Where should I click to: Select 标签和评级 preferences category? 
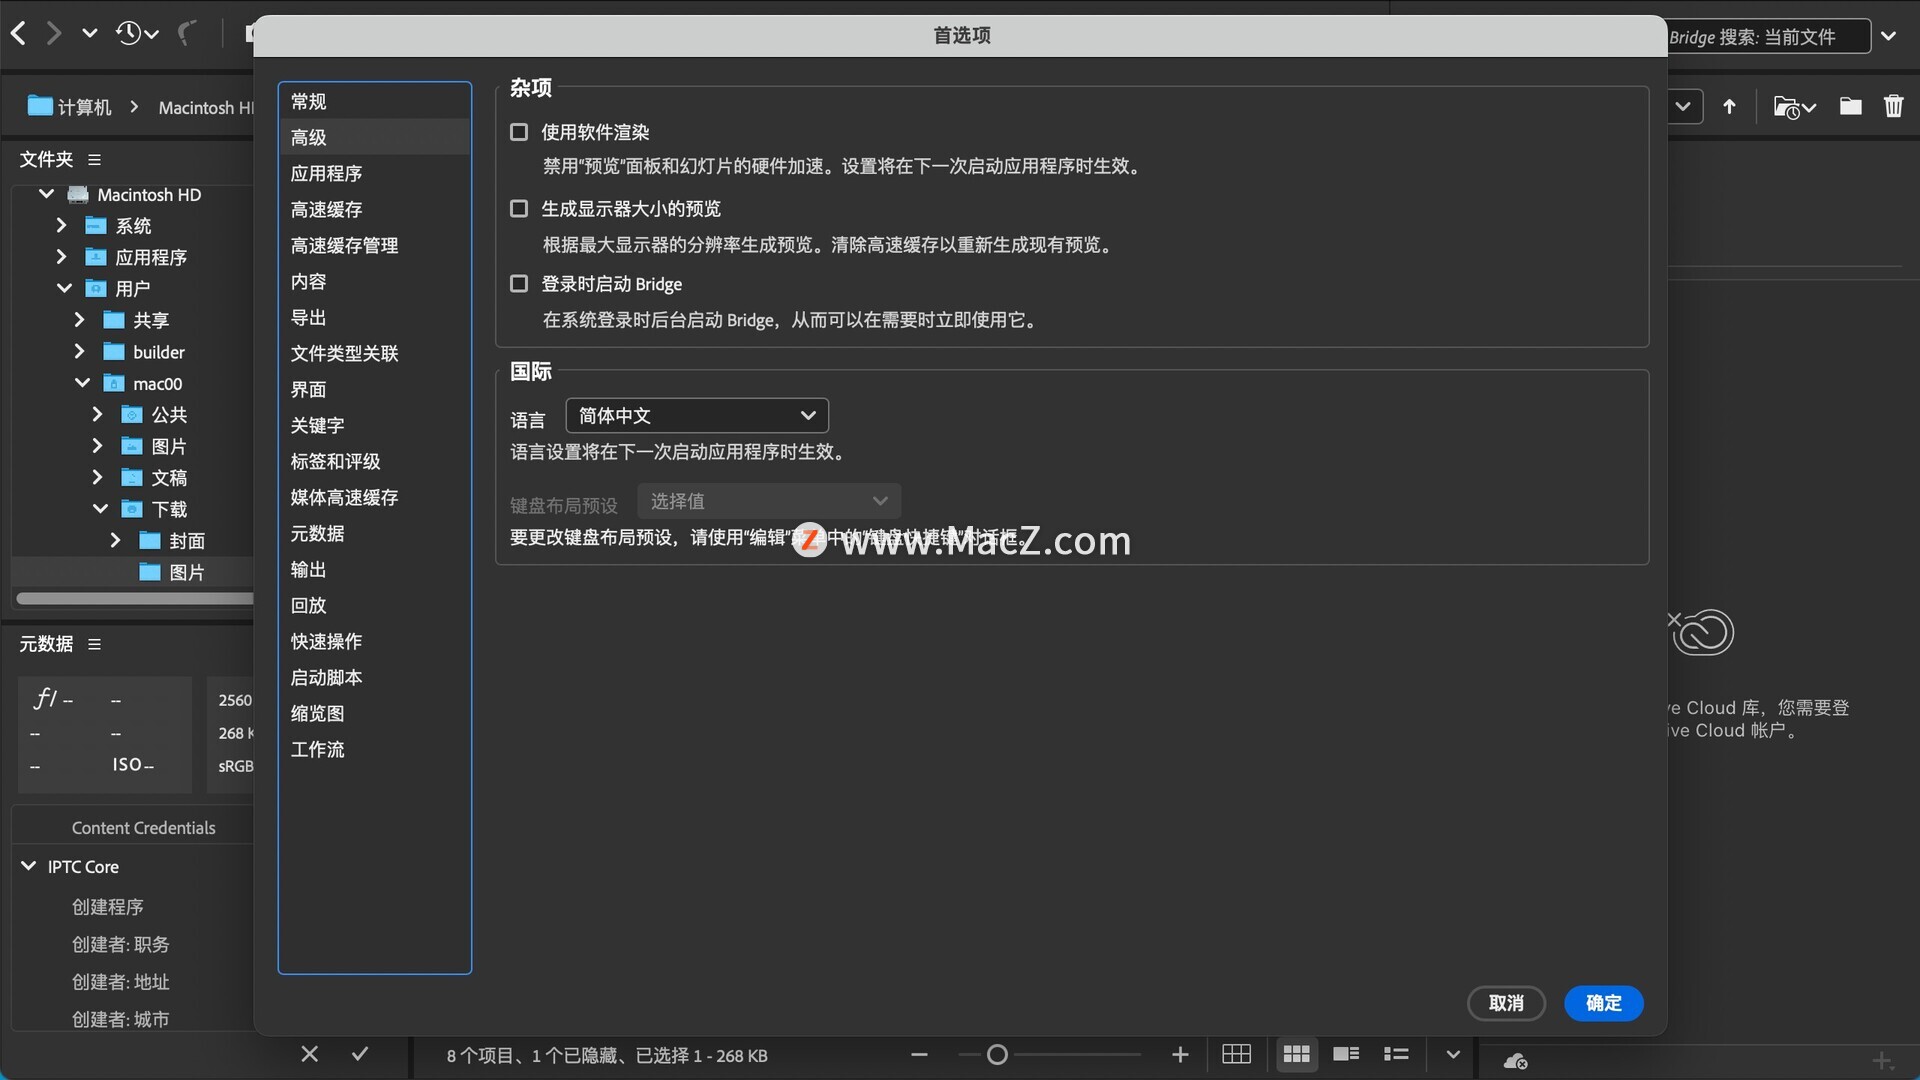tap(374, 461)
